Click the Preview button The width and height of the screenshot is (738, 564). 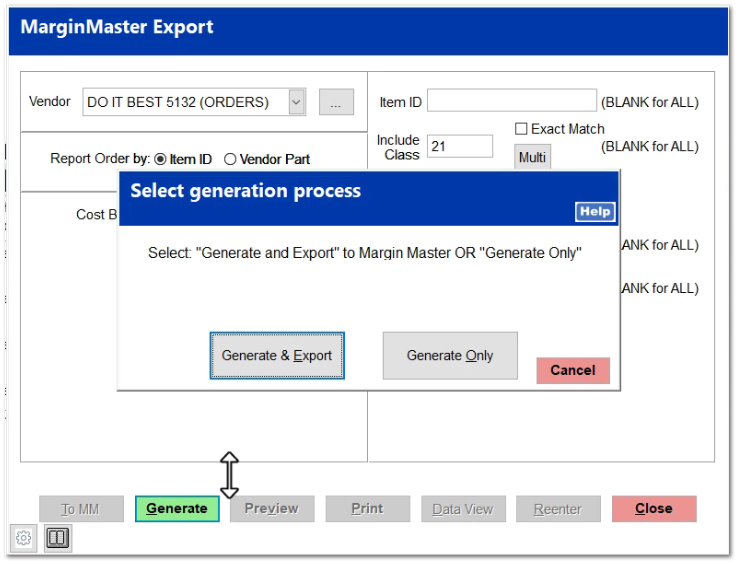[x=272, y=509]
